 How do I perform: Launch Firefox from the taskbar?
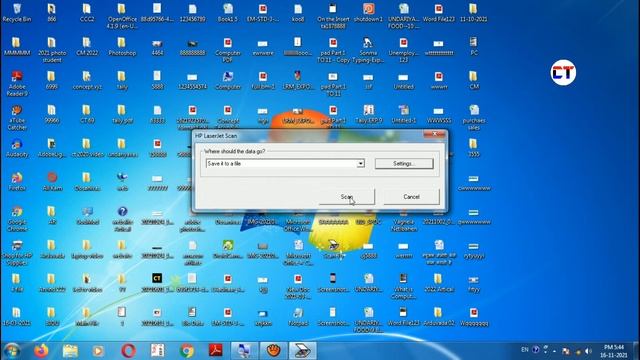click(x=41, y=351)
